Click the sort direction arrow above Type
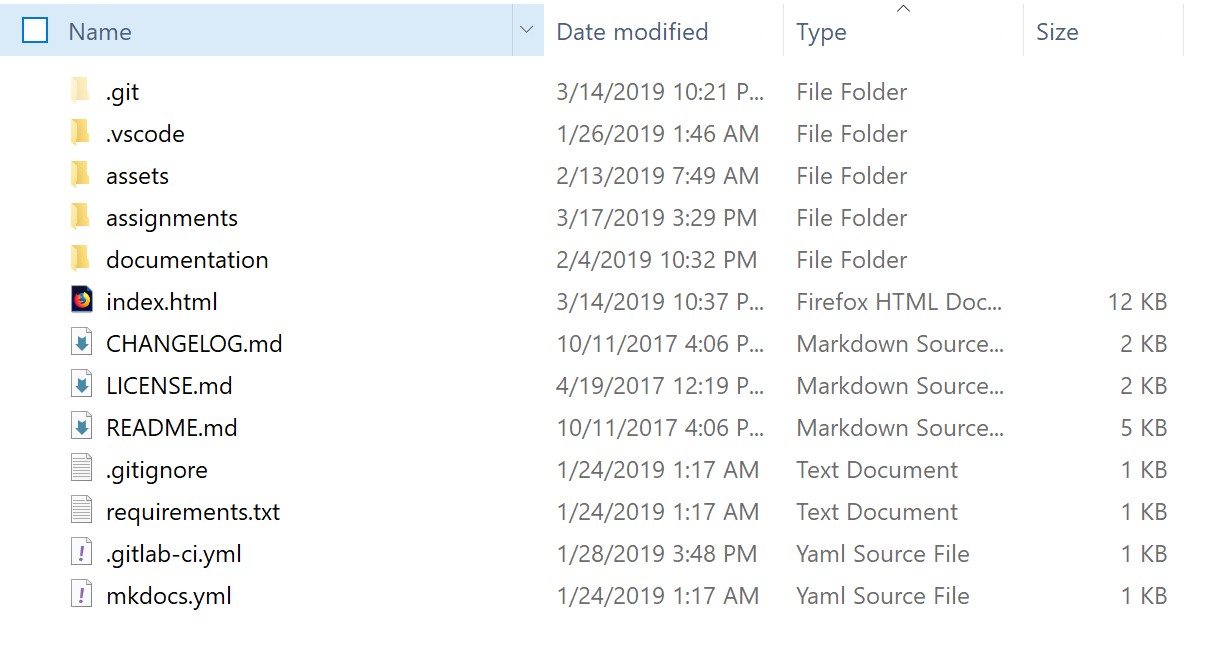The image size is (1222, 660). tap(903, 9)
